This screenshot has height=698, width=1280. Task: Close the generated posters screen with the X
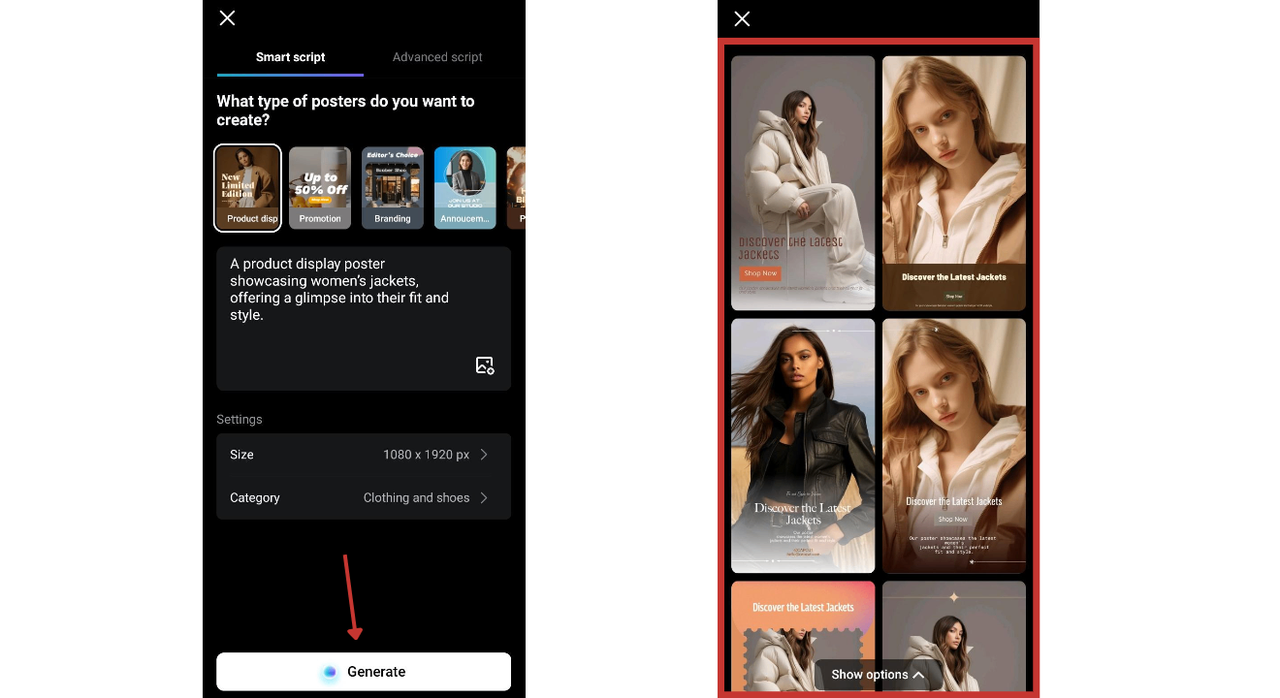tap(741, 18)
